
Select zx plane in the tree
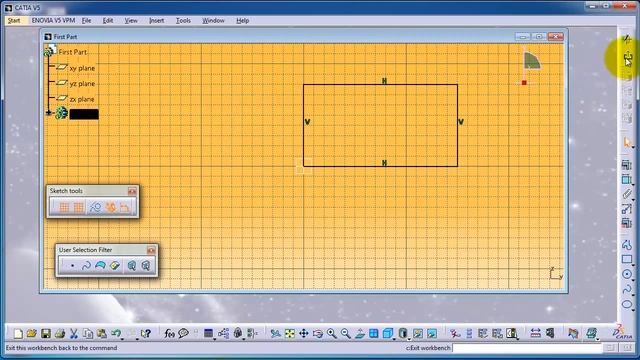point(82,99)
